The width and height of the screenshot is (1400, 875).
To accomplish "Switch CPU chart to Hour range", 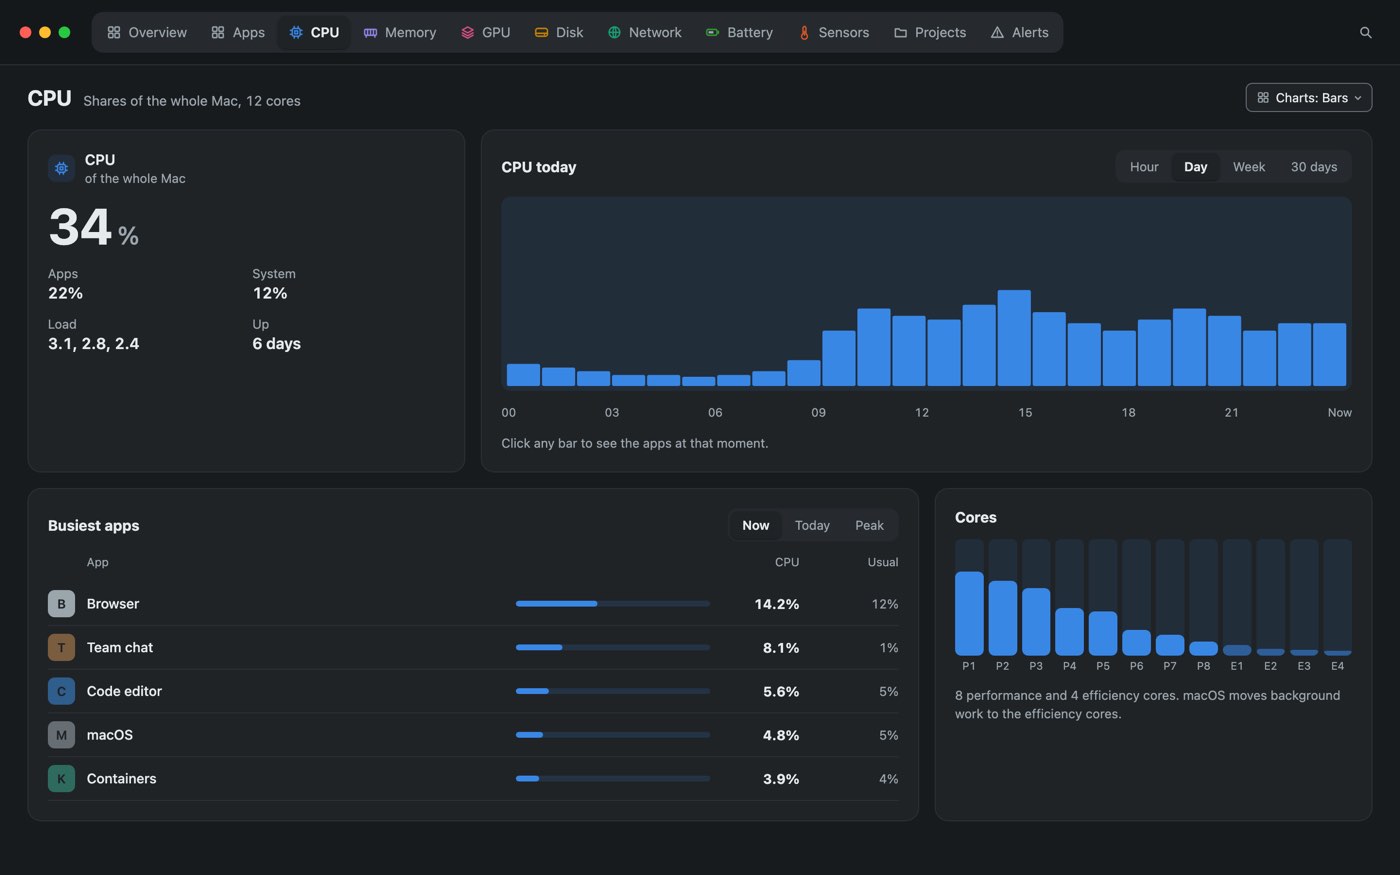I will pyautogui.click(x=1144, y=167).
